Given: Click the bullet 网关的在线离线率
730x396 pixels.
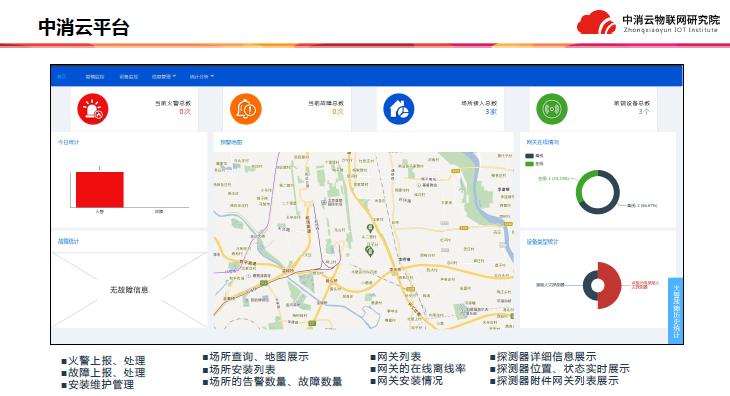Looking at the screenshot, I should click(418, 369).
